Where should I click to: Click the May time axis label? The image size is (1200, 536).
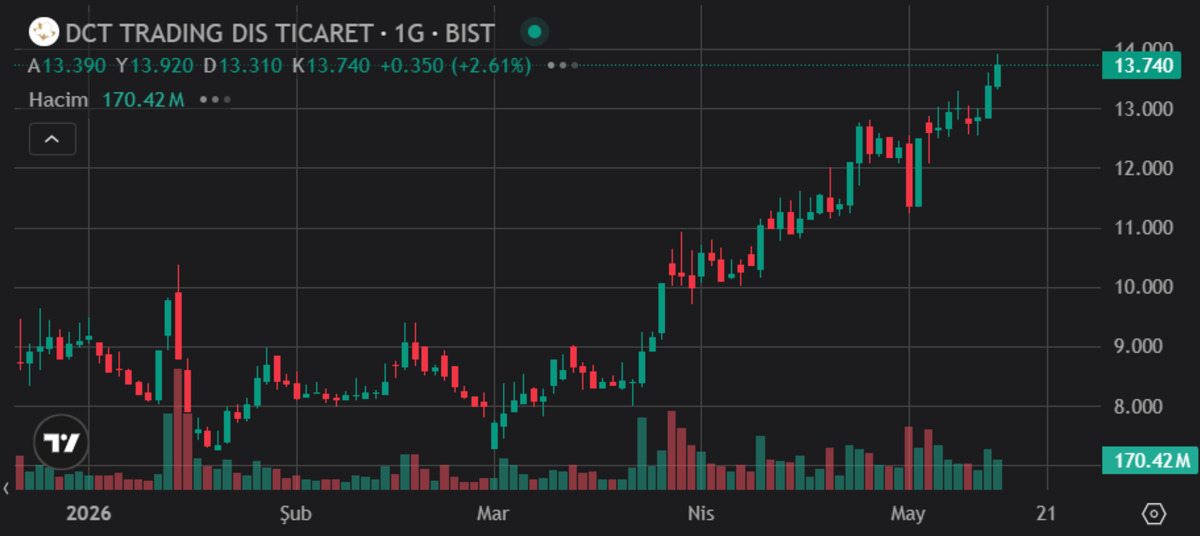pyautogui.click(x=908, y=514)
